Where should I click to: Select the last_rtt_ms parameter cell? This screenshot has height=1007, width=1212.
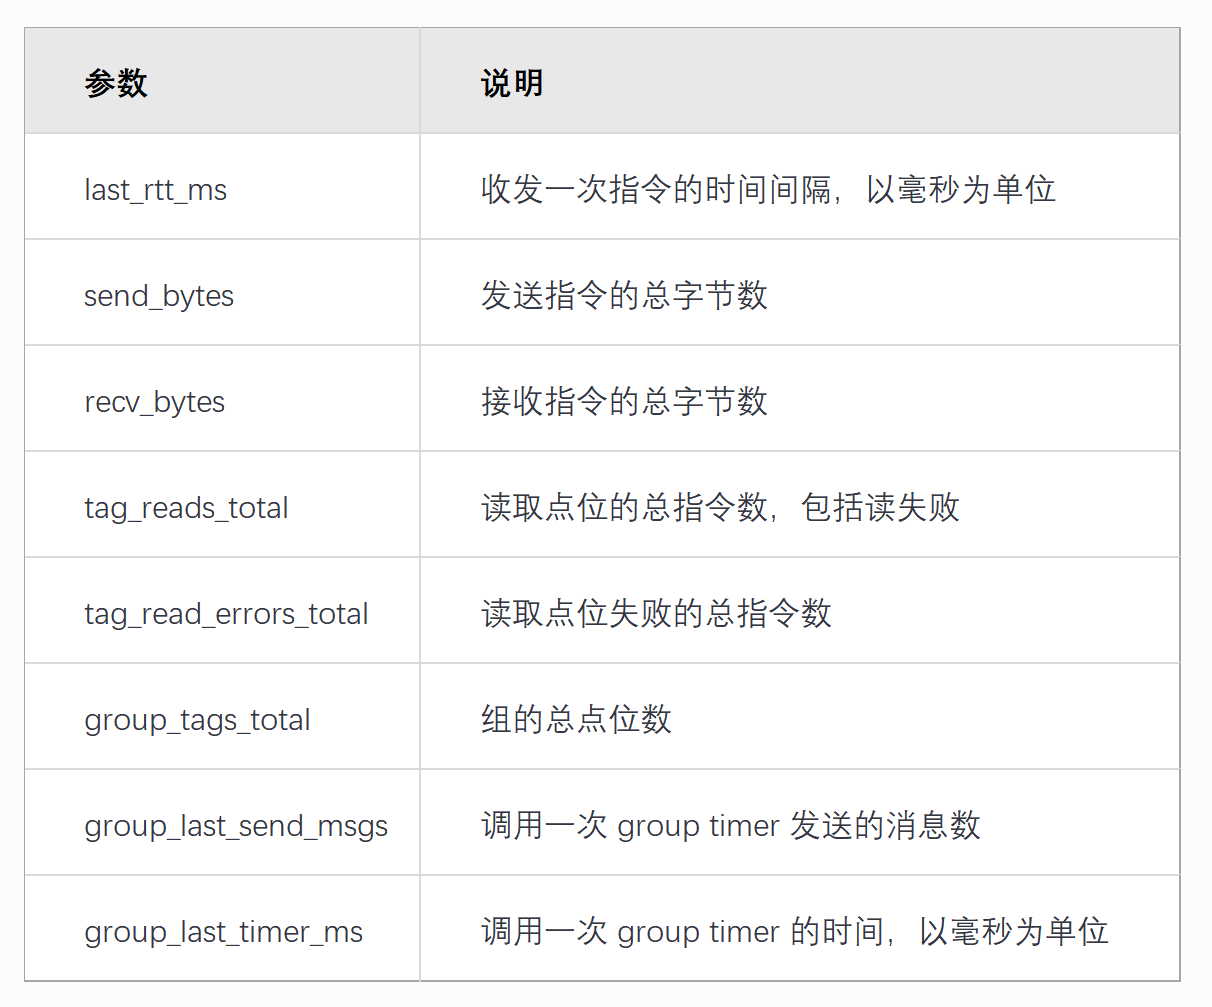[x=156, y=190]
